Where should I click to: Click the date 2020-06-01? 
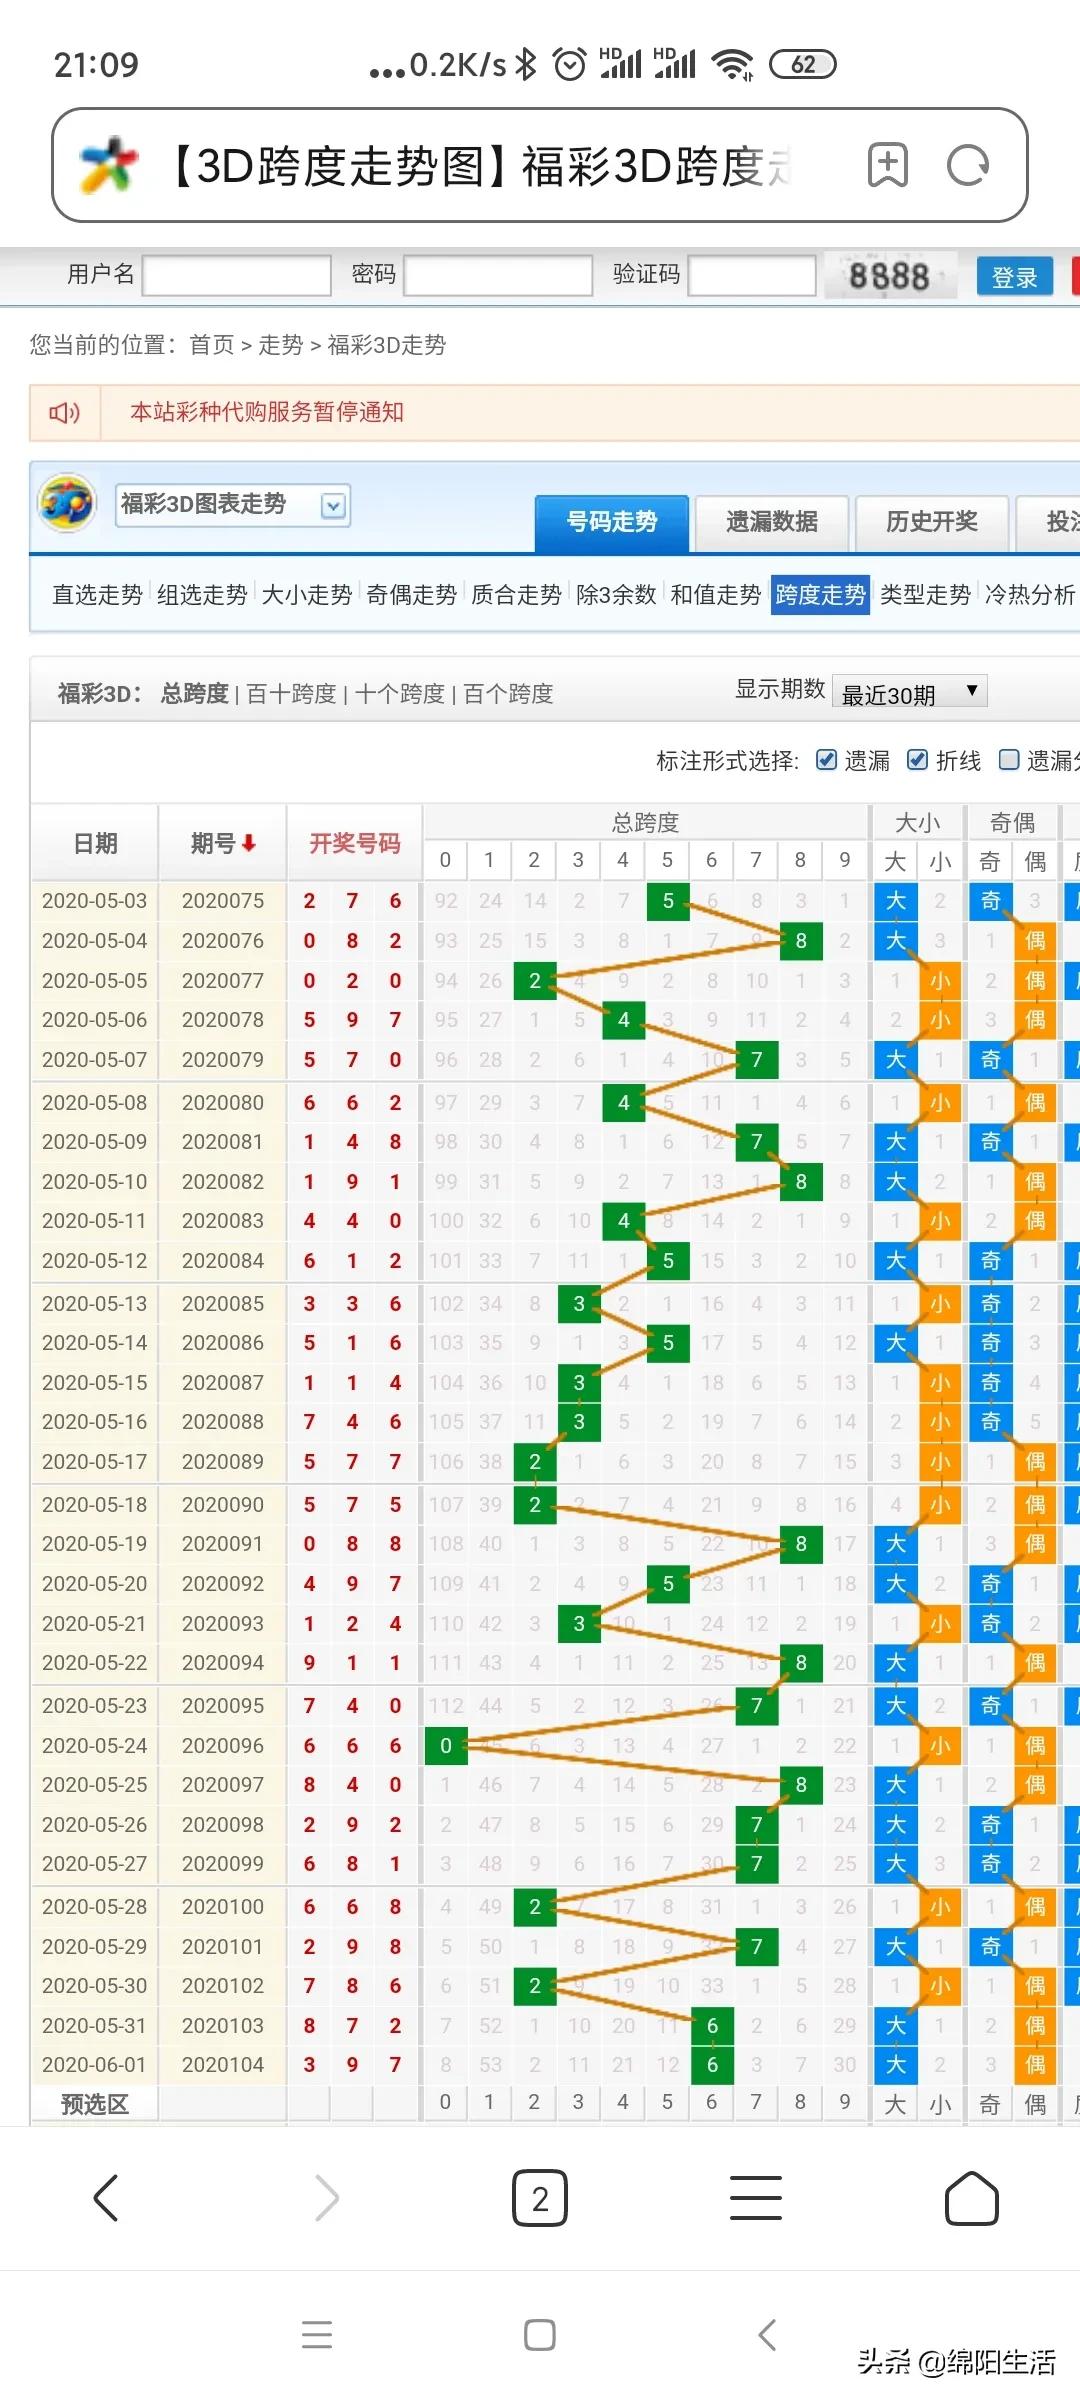click(94, 2065)
